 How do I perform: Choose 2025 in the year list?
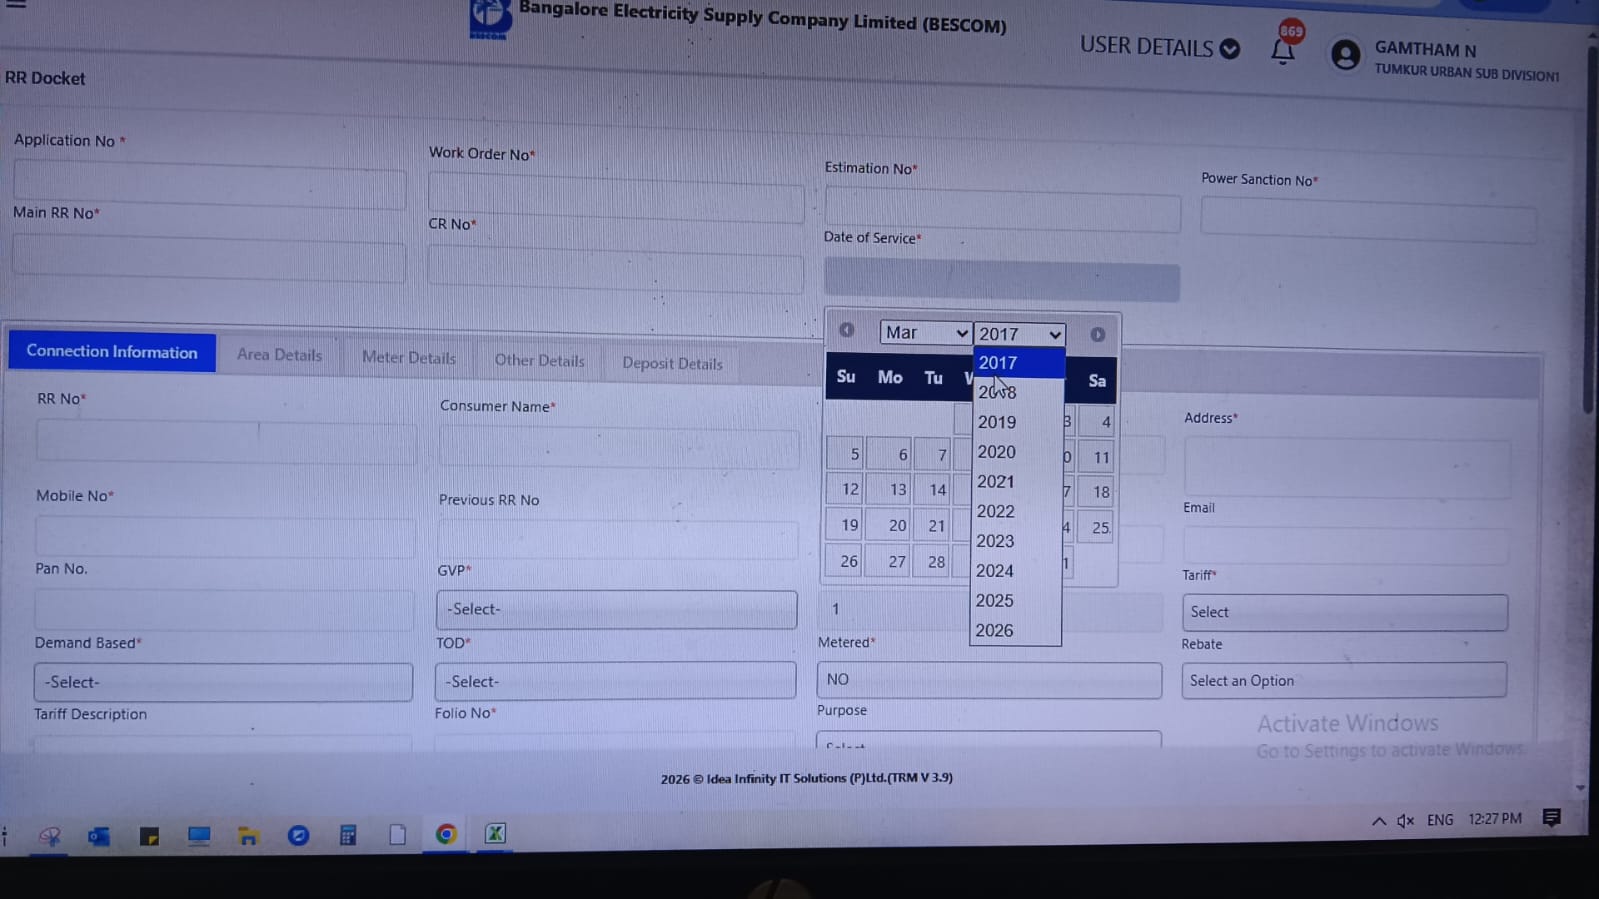point(1015,601)
